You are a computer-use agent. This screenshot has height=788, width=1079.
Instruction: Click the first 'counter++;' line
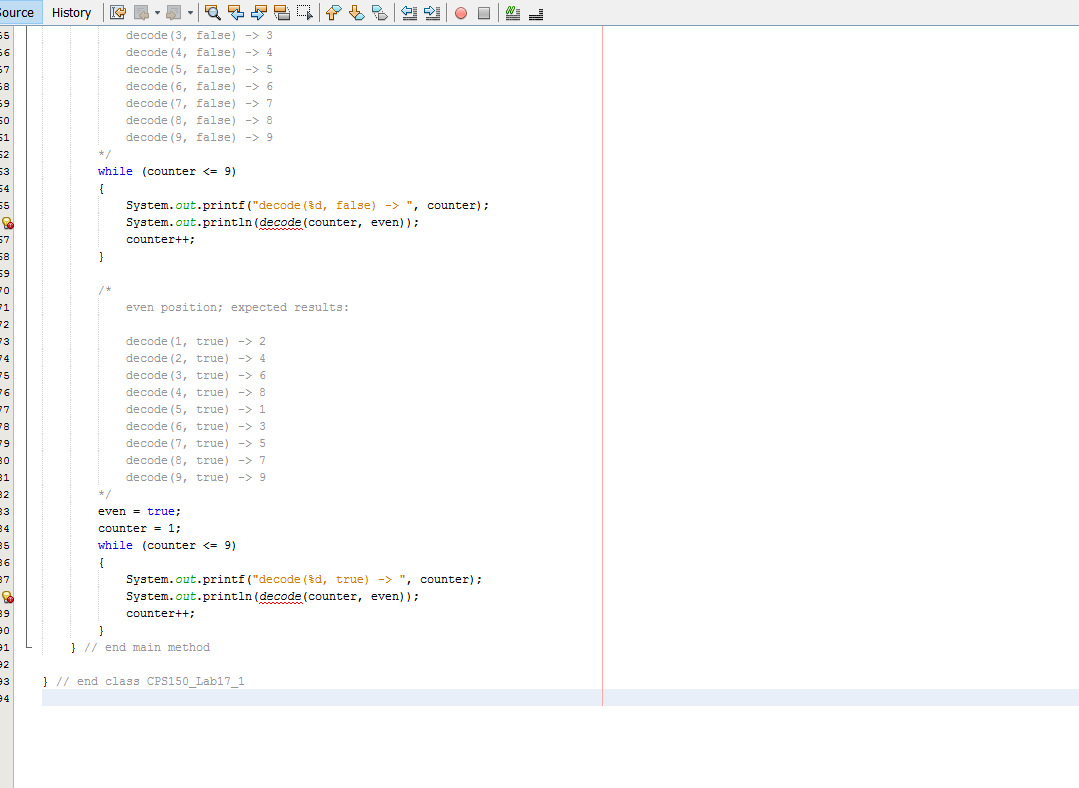(x=160, y=239)
